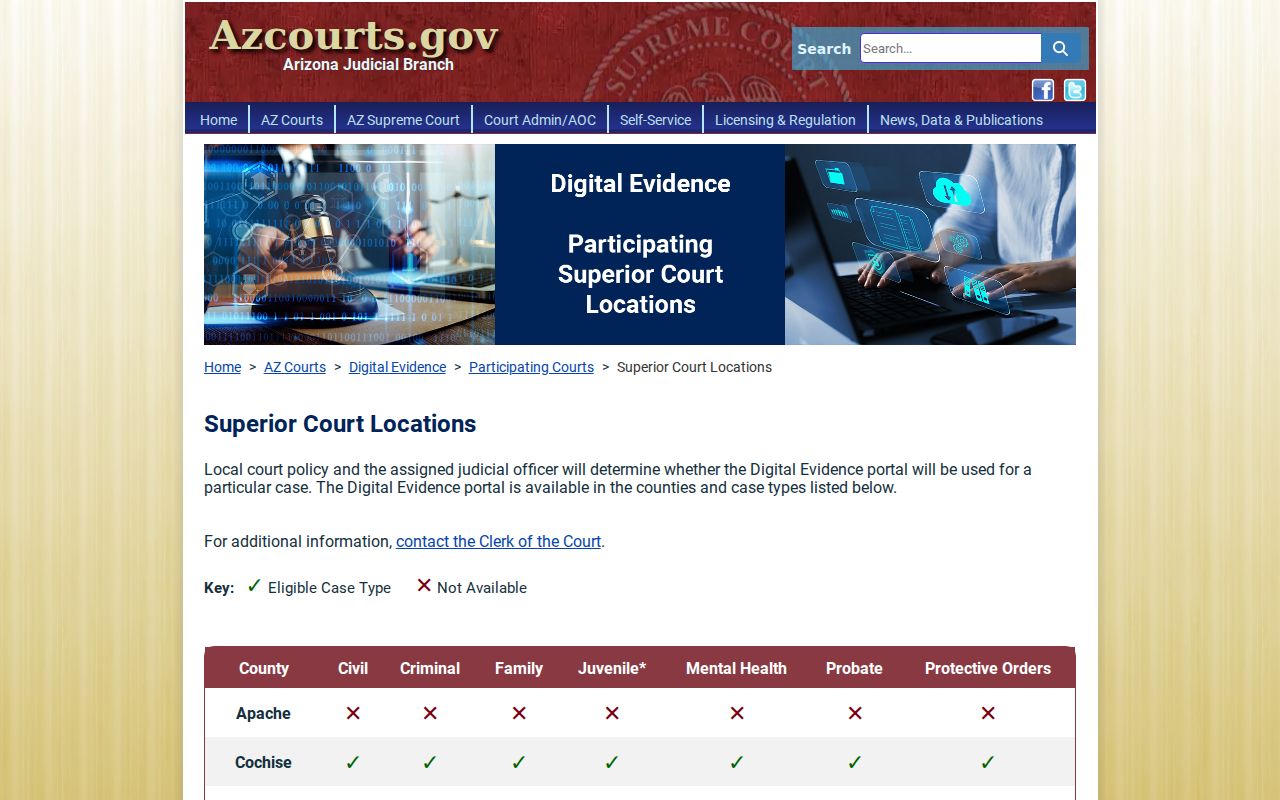Click the Protective Orders column header
1280x800 pixels.
988,668
